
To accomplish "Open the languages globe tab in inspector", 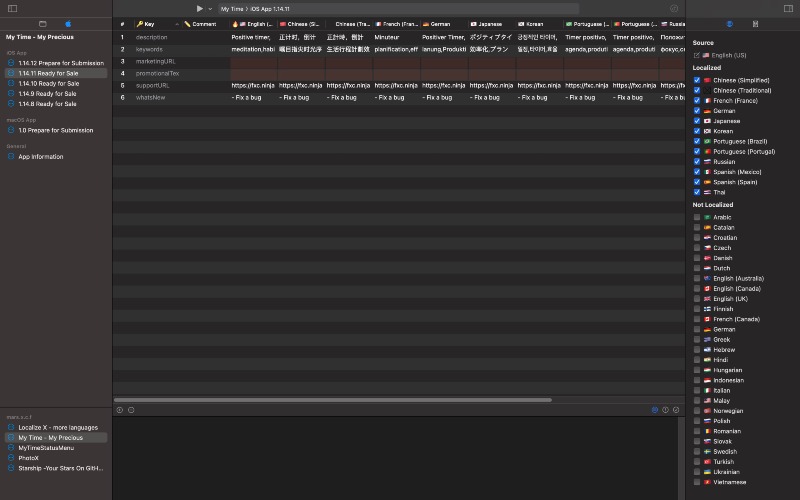I will [x=730, y=24].
